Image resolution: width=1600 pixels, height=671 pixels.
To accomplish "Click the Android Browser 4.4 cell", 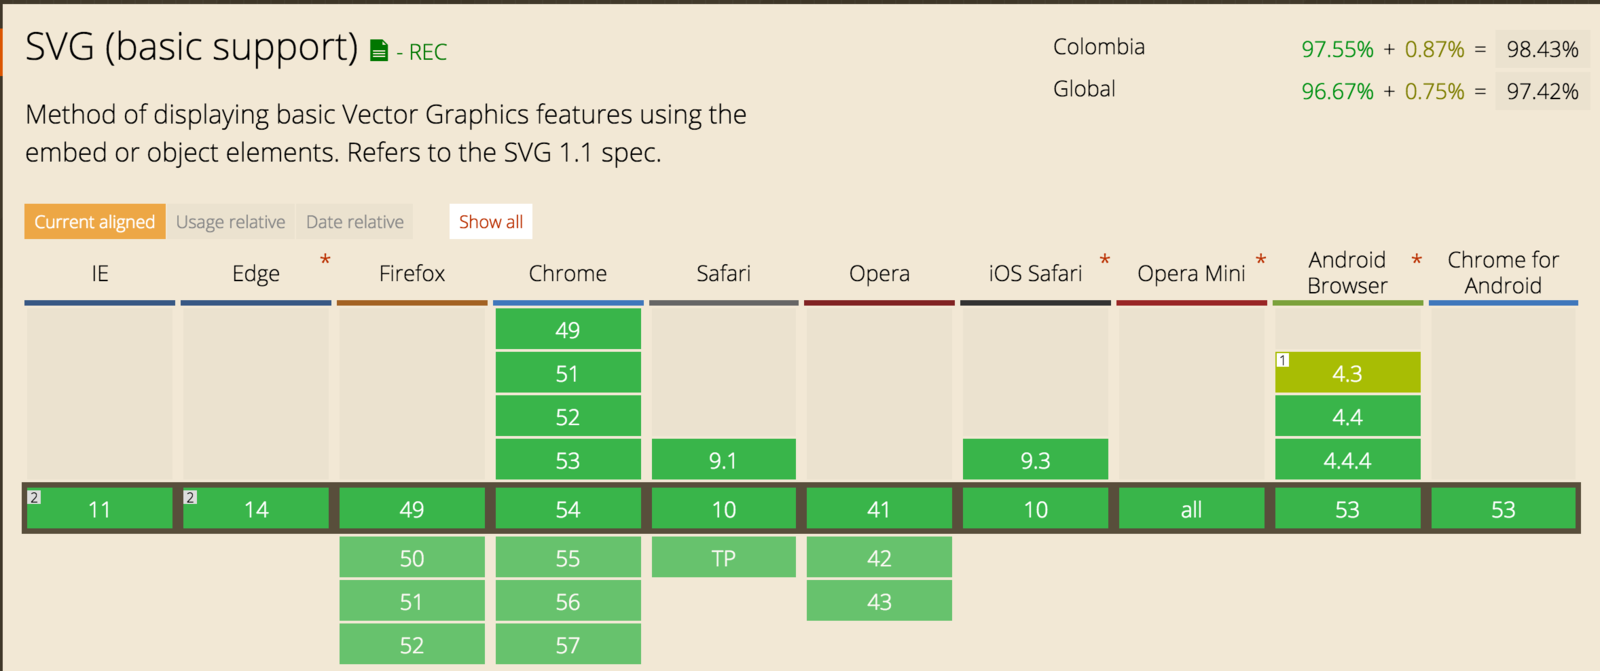I will (1347, 417).
